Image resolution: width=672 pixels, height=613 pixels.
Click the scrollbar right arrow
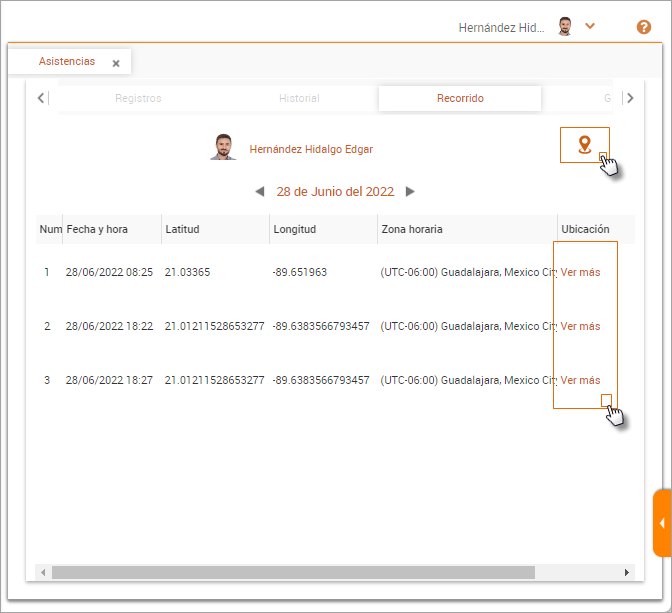(627, 572)
